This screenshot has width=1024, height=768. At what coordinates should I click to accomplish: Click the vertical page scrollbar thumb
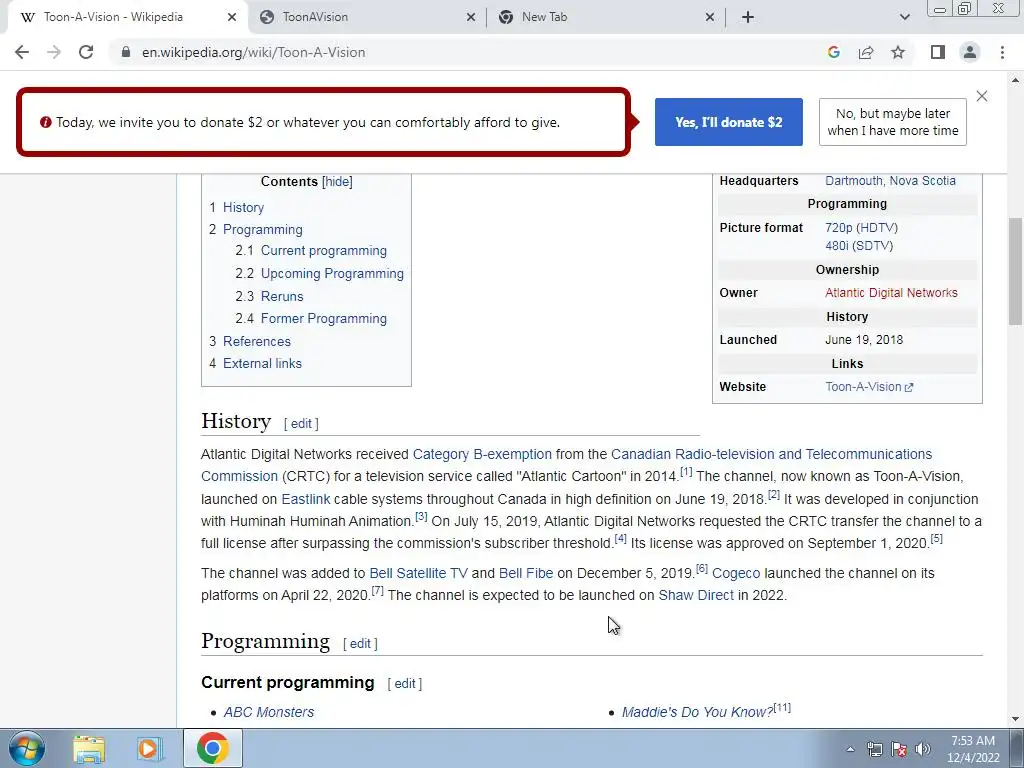click(1015, 270)
